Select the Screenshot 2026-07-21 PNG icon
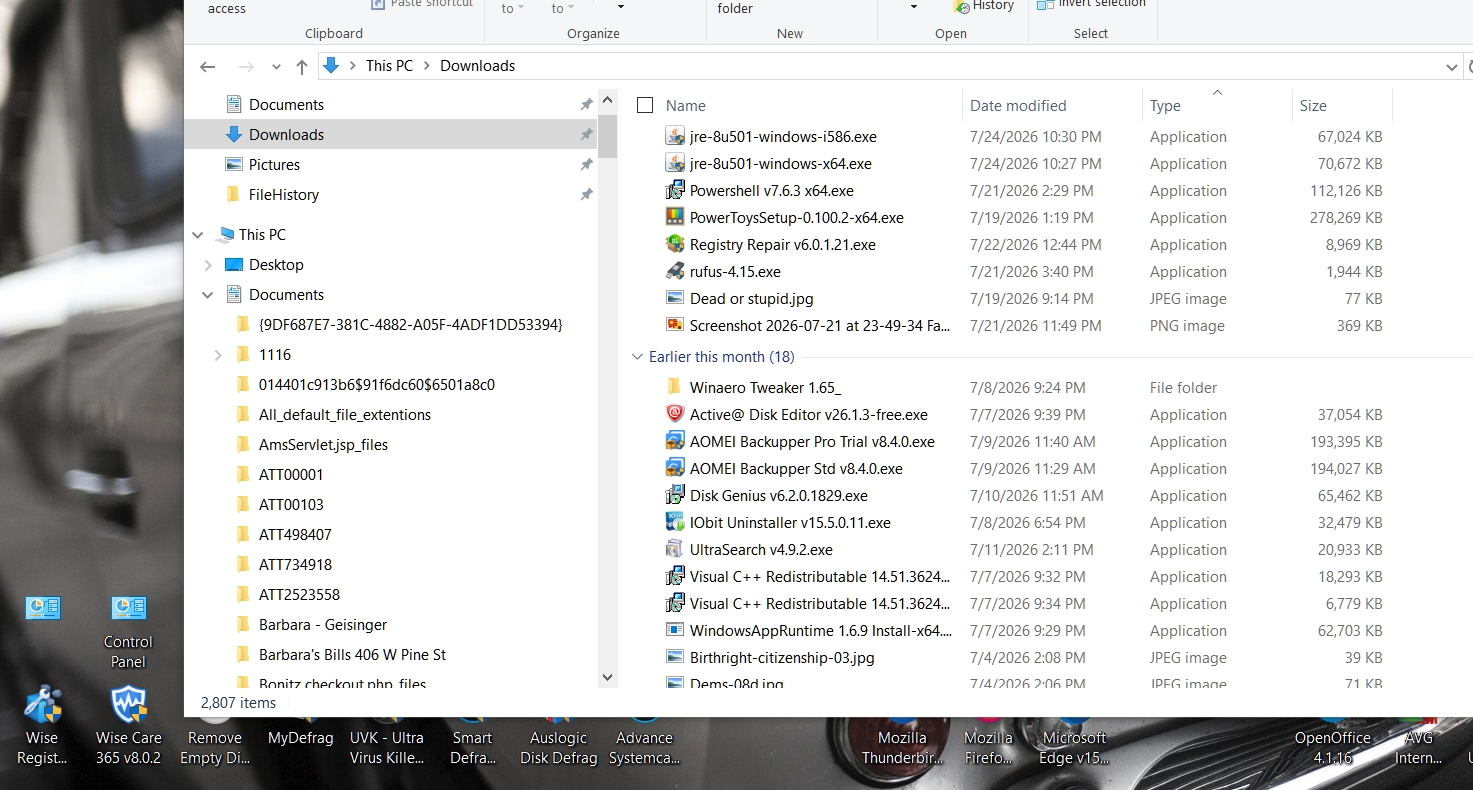This screenshot has height=790, width=1473. click(x=675, y=325)
